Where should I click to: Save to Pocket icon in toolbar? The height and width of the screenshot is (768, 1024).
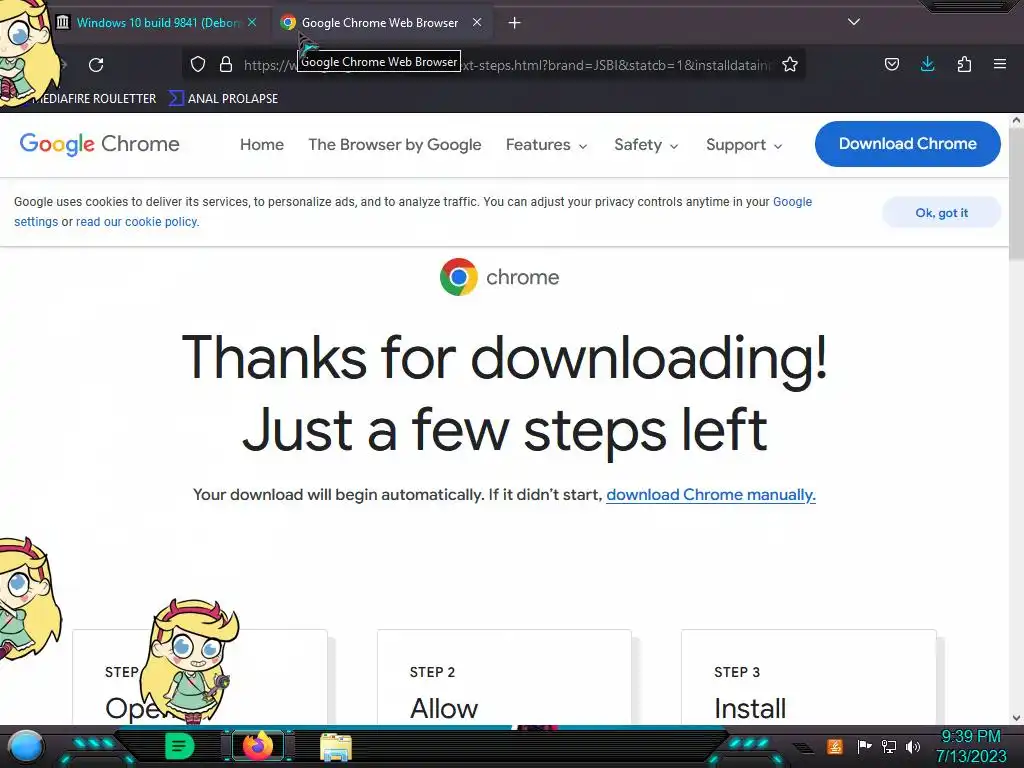pos(891,64)
